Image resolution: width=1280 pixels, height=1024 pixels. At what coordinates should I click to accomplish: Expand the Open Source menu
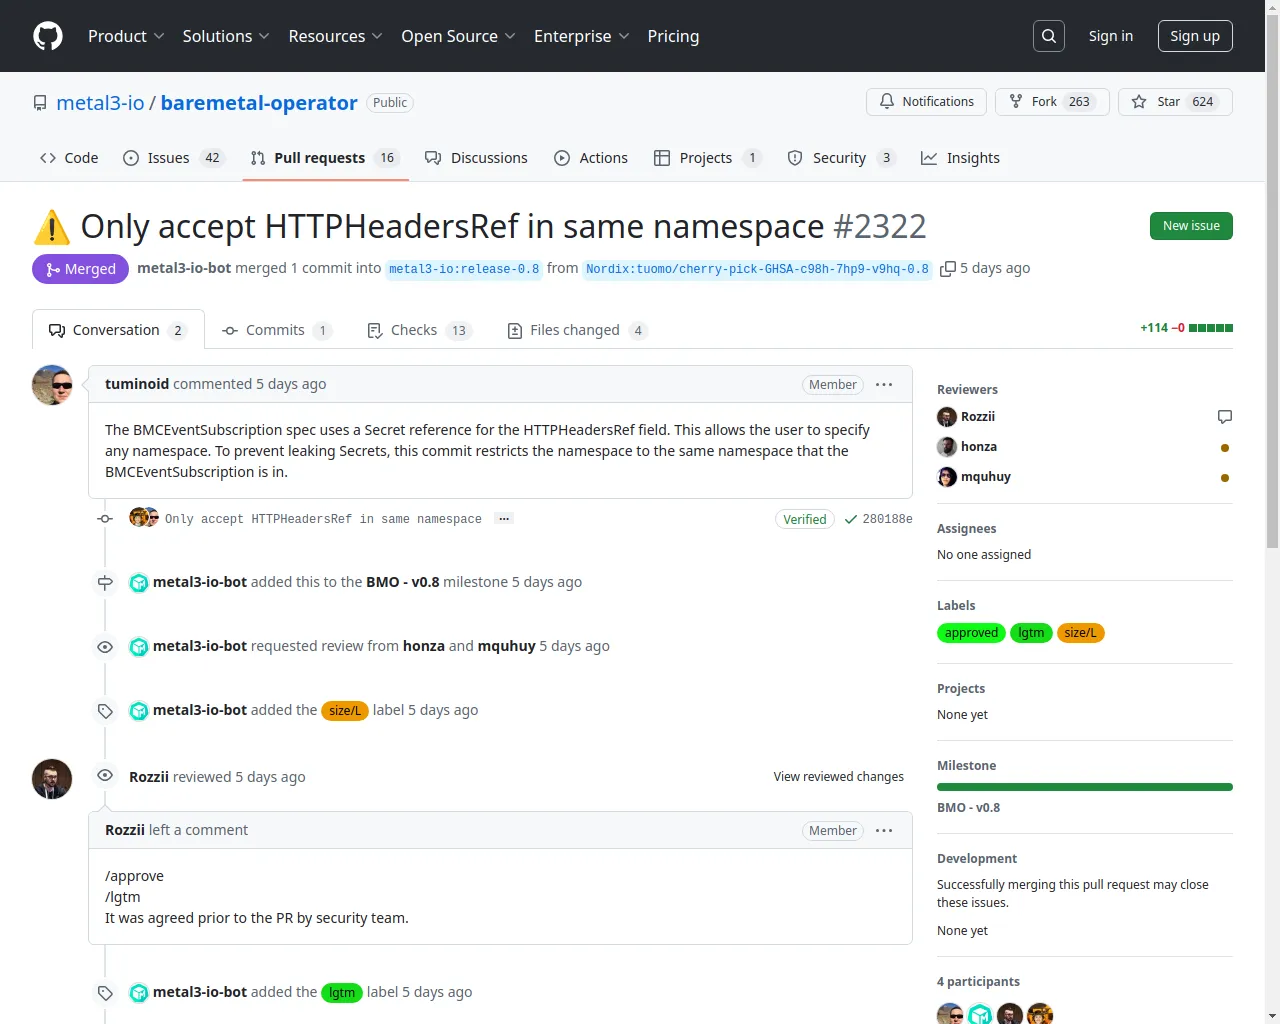[x=458, y=36]
